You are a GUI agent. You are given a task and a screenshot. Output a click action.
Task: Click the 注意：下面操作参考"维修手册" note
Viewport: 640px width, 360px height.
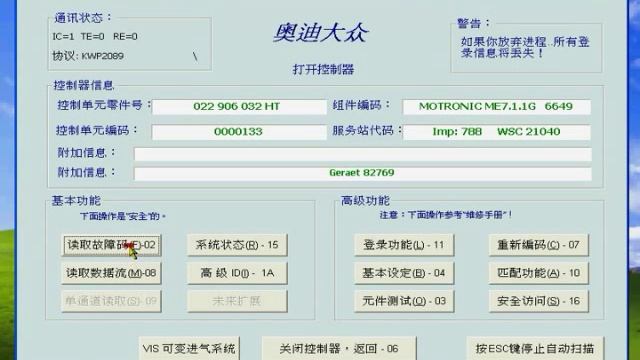pos(446,215)
